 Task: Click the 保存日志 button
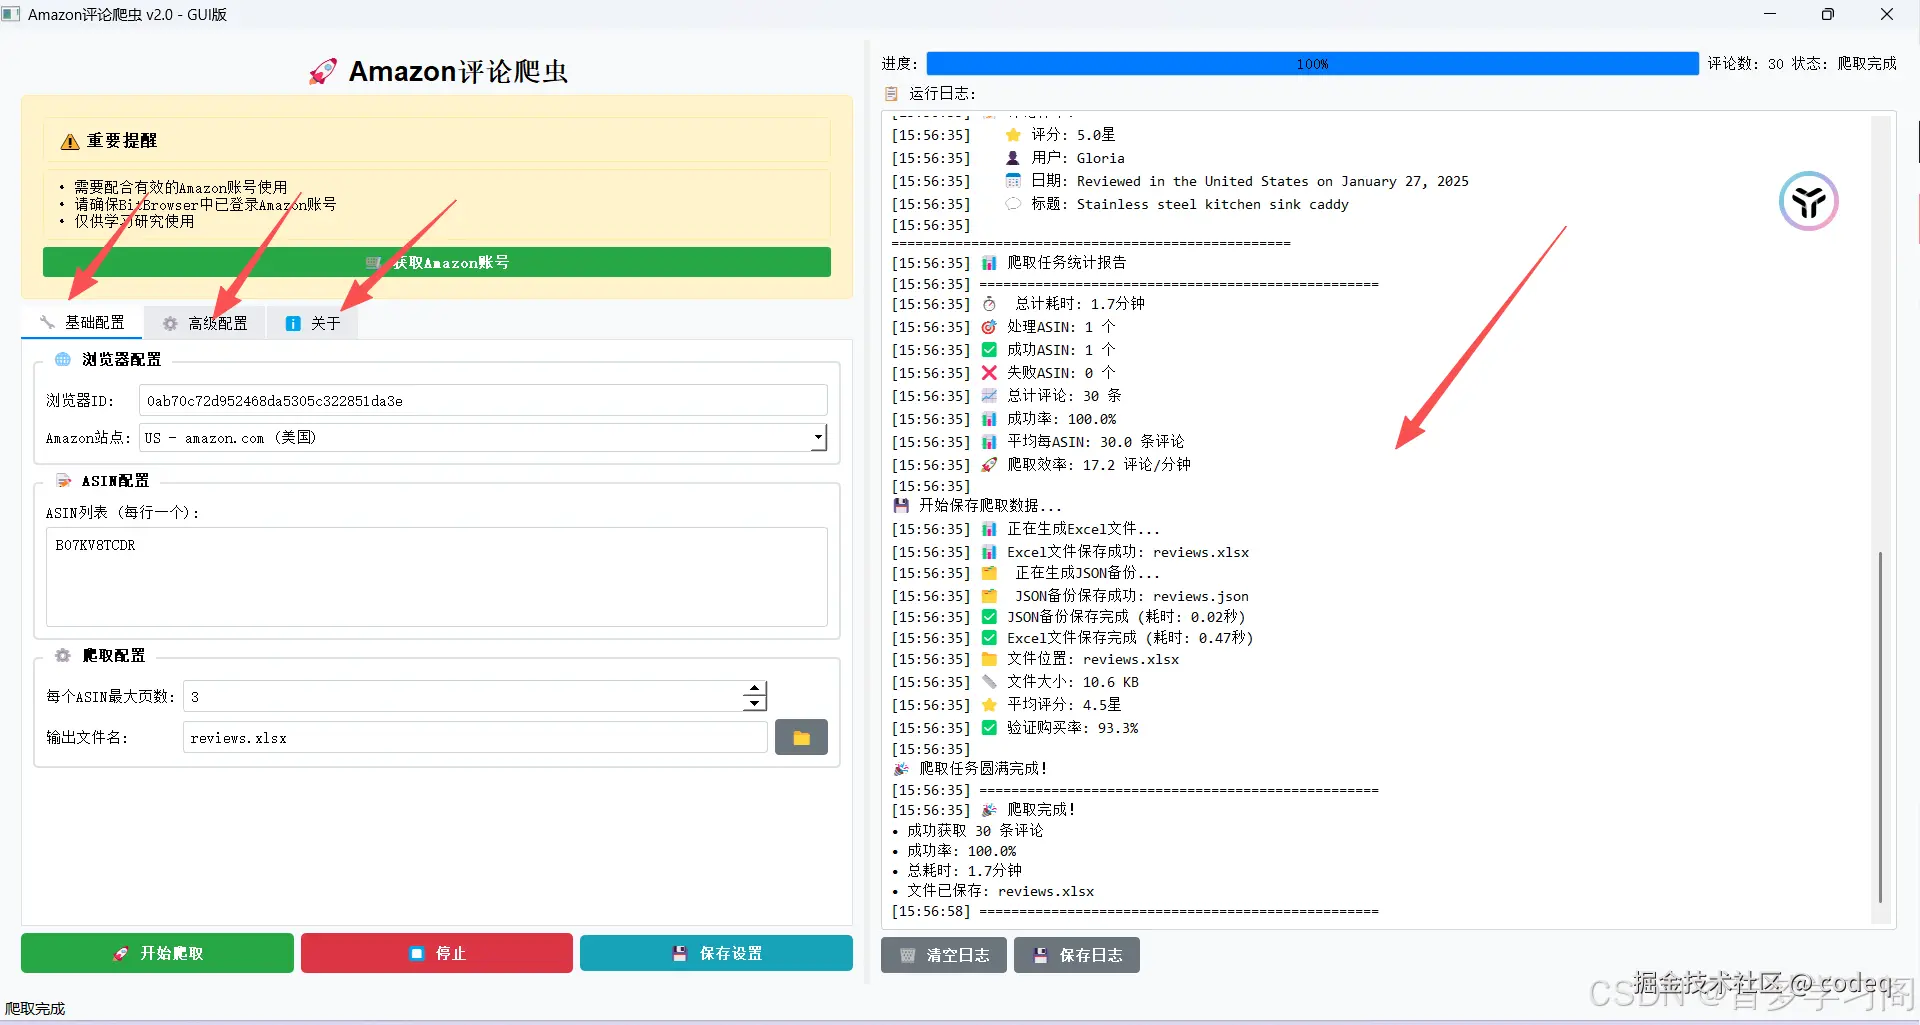(x=1077, y=955)
